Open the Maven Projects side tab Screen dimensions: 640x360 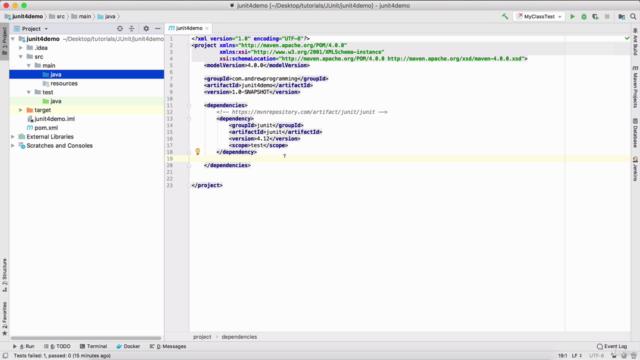pyautogui.click(x=635, y=87)
